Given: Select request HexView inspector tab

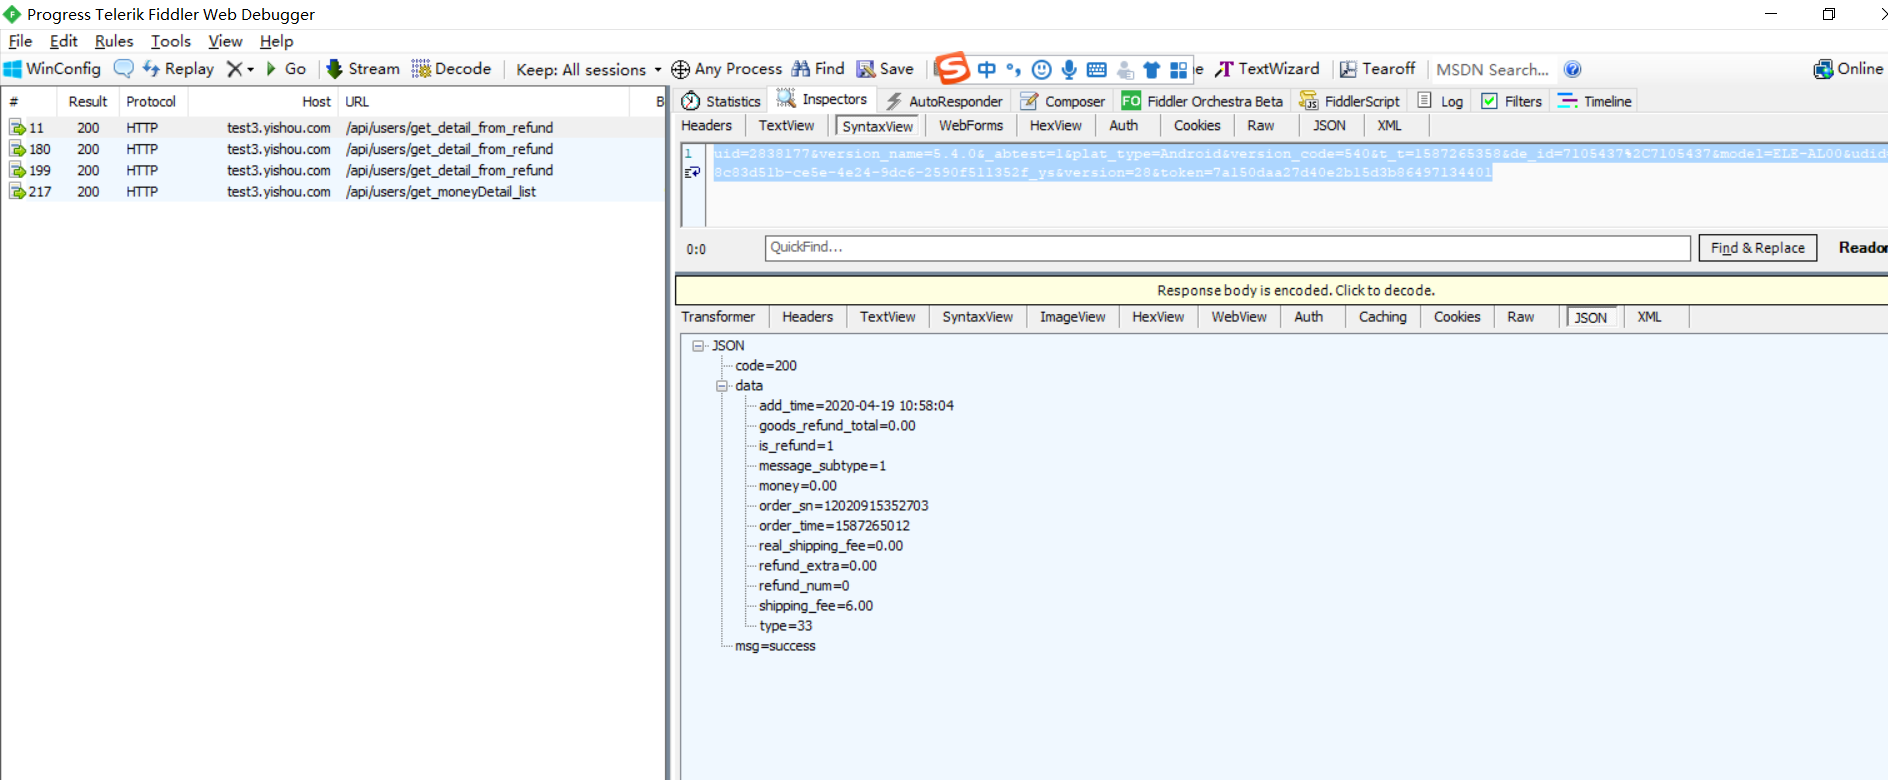Looking at the screenshot, I should pyautogui.click(x=1056, y=126).
